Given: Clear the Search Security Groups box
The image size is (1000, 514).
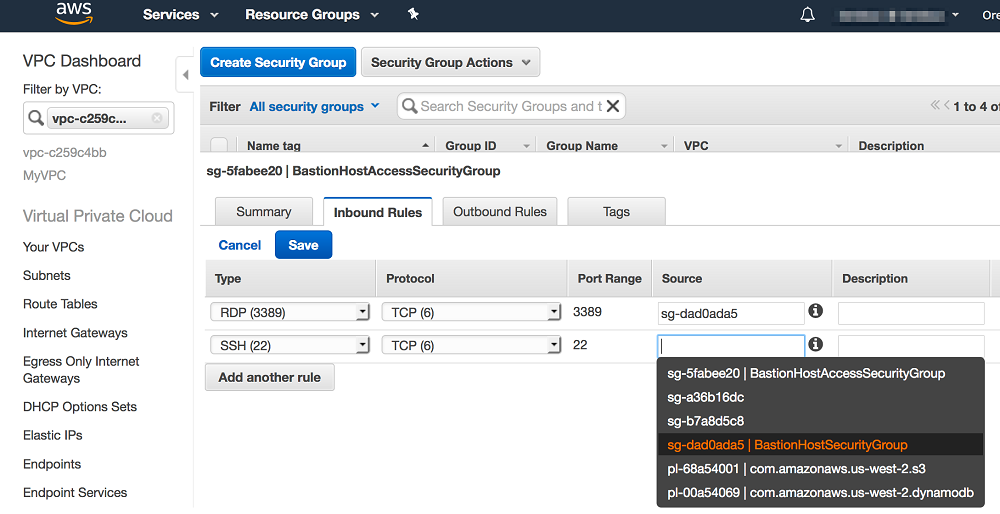Looking at the screenshot, I should (x=613, y=106).
